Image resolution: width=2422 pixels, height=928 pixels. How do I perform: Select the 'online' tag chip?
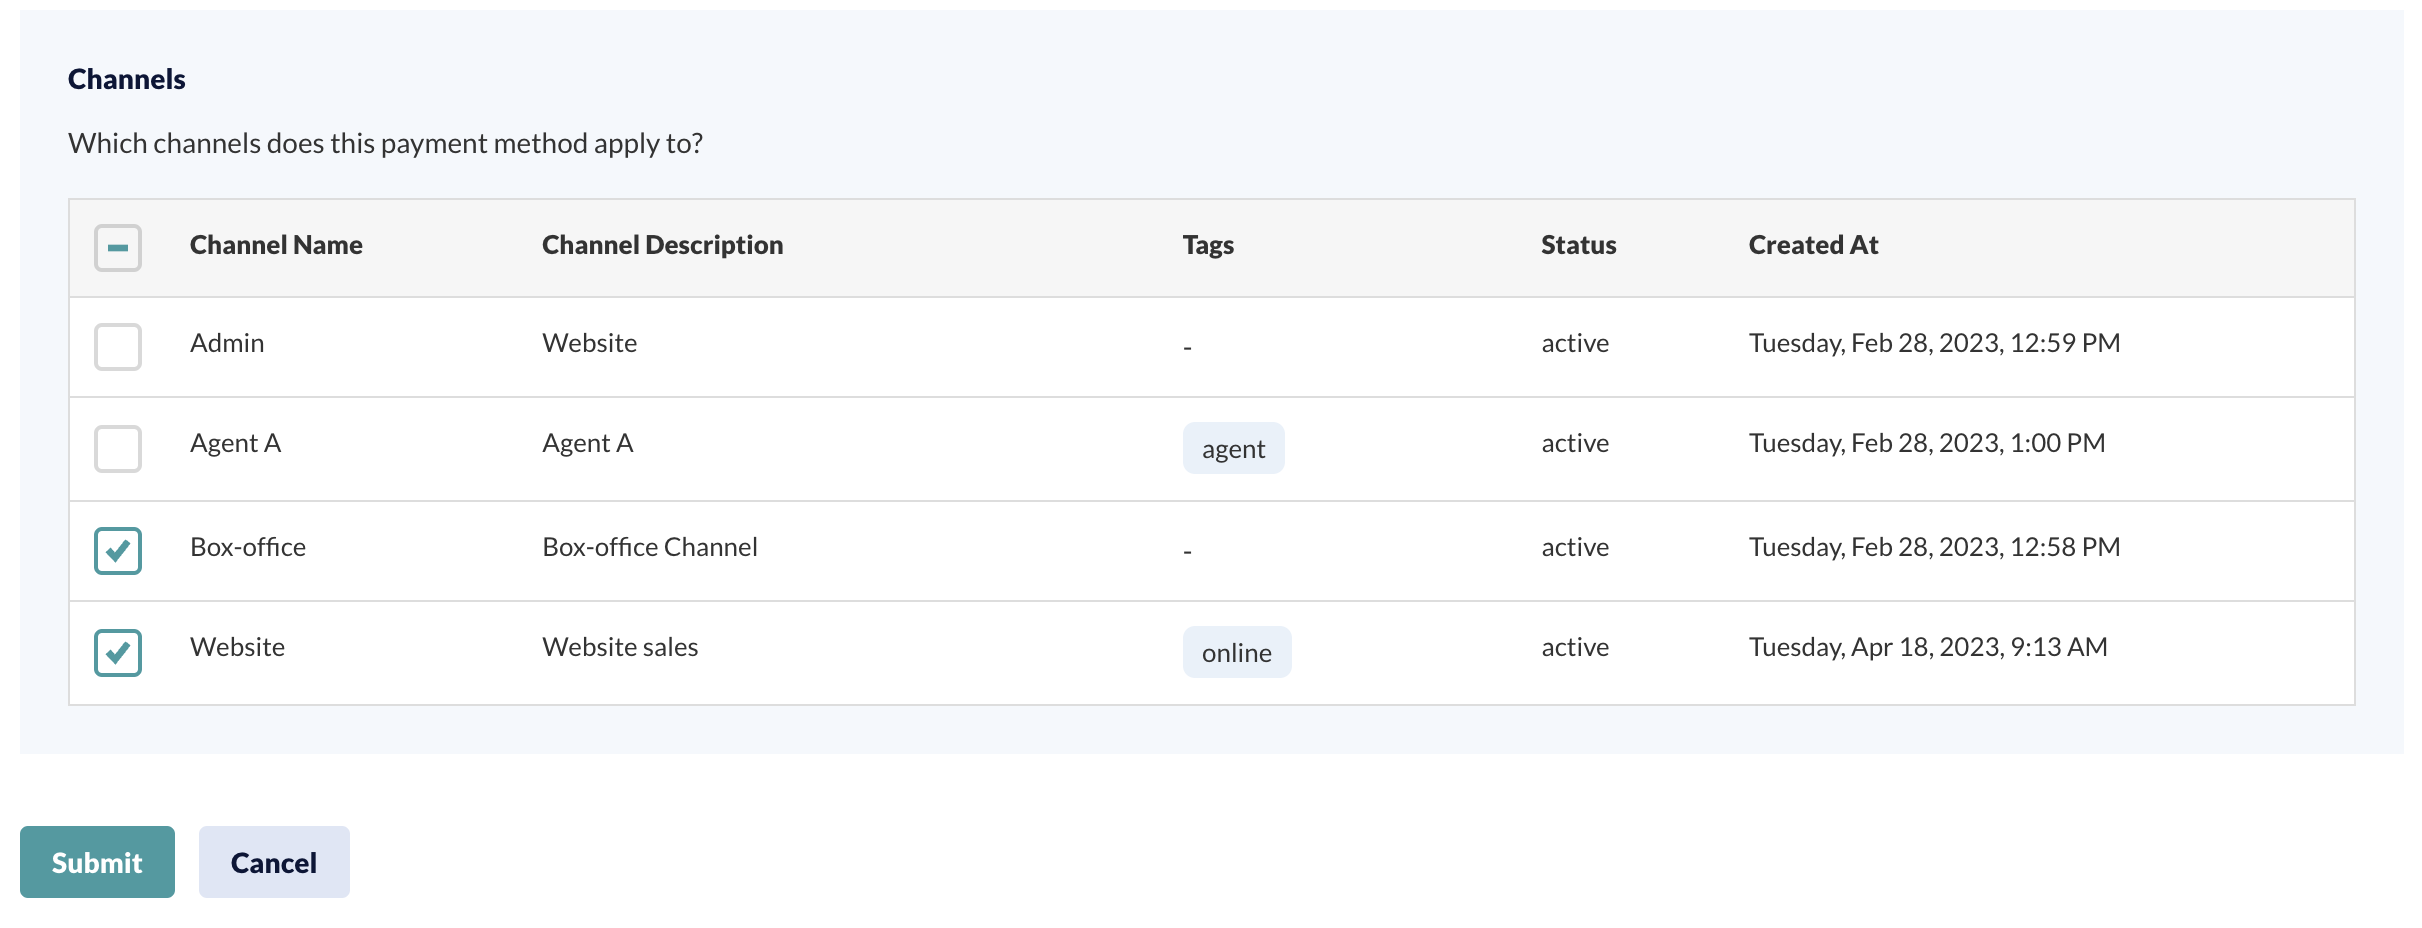point(1237,653)
